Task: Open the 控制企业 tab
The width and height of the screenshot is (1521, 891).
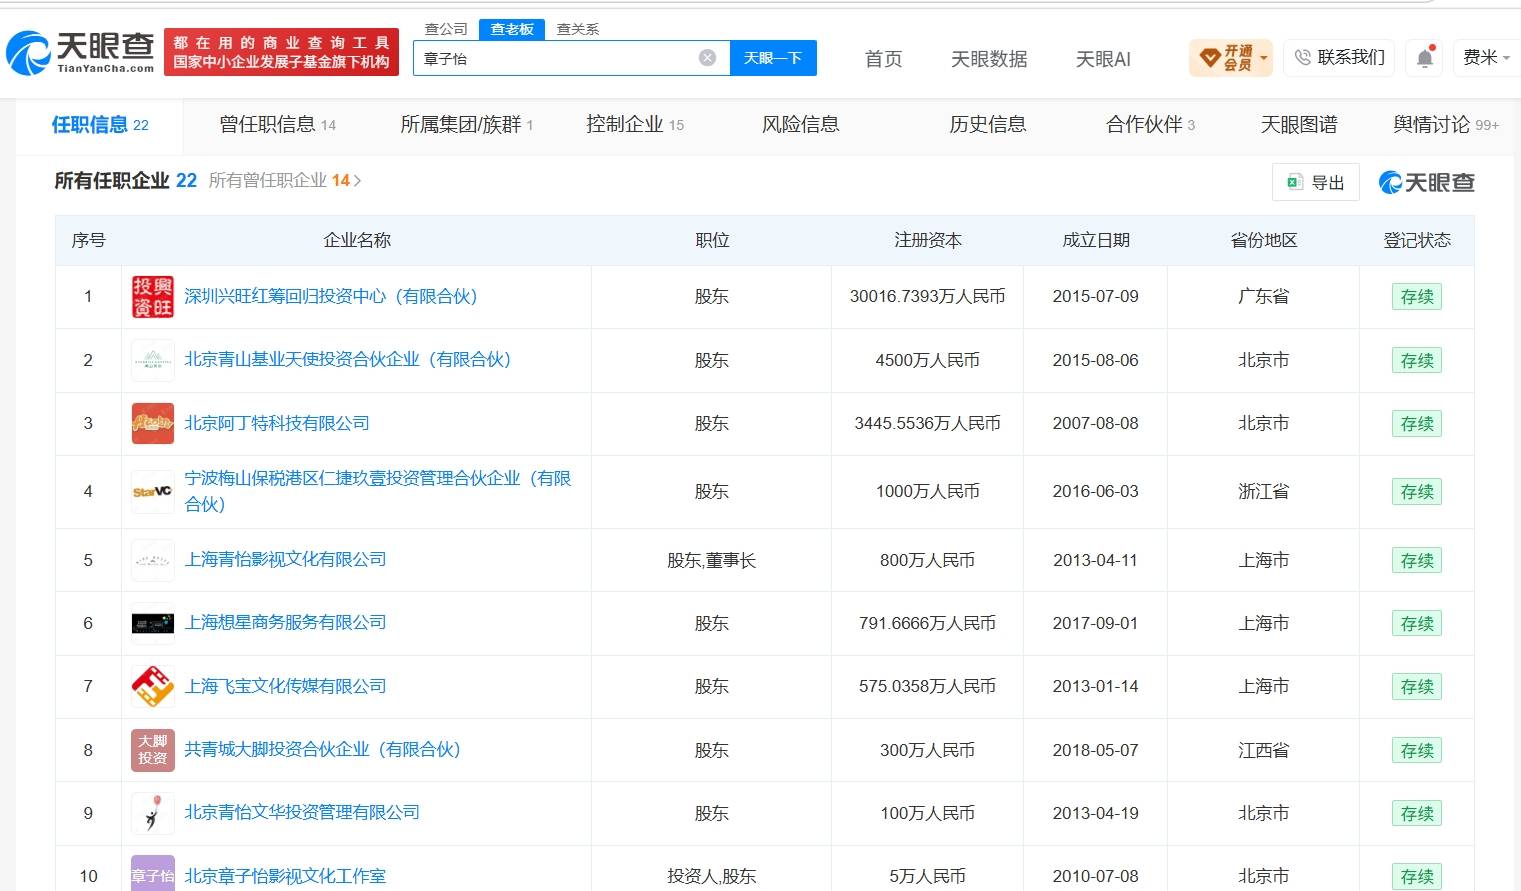Action: tap(635, 125)
